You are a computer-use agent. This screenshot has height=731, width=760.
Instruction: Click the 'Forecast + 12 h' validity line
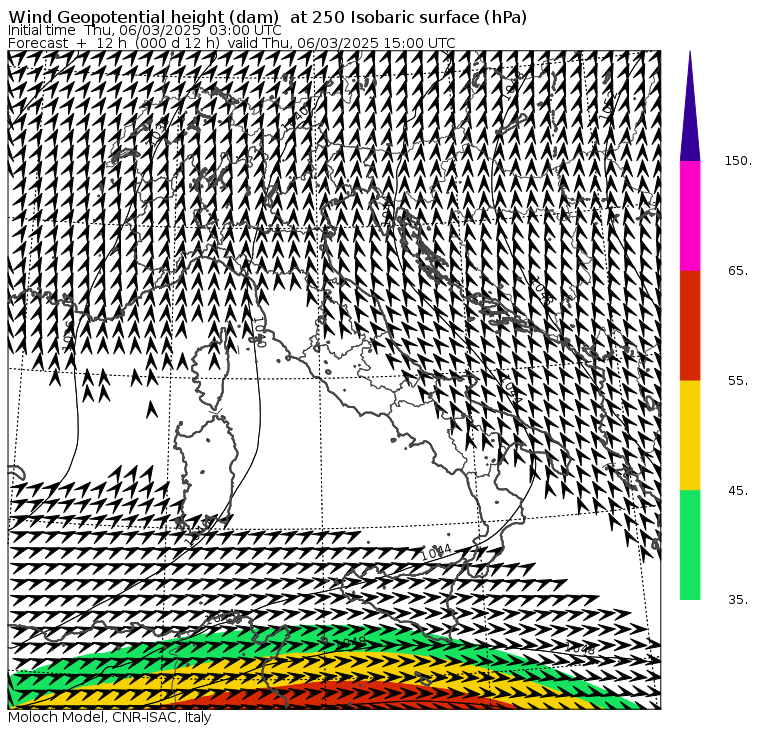pos(232,43)
